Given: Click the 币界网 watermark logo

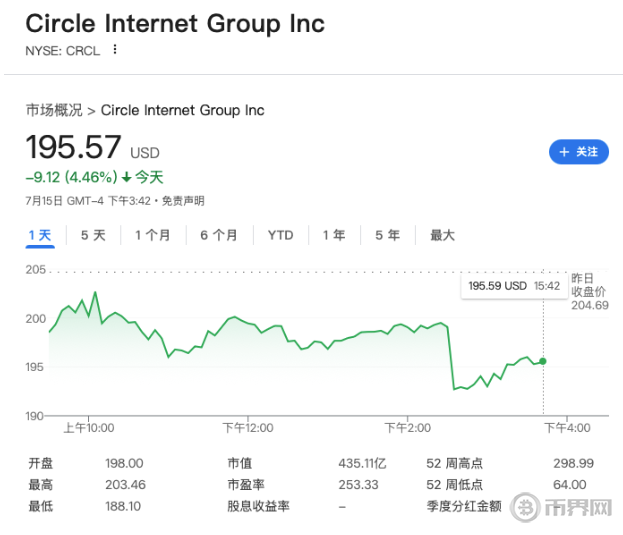Looking at the screenshot, I should click(x=561, y=507).
